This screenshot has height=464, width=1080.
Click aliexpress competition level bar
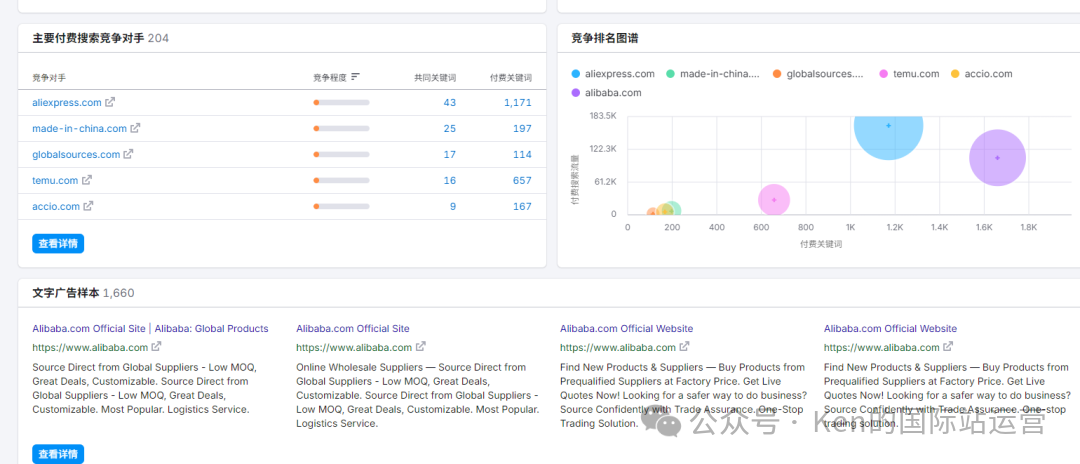coord(341,102)
